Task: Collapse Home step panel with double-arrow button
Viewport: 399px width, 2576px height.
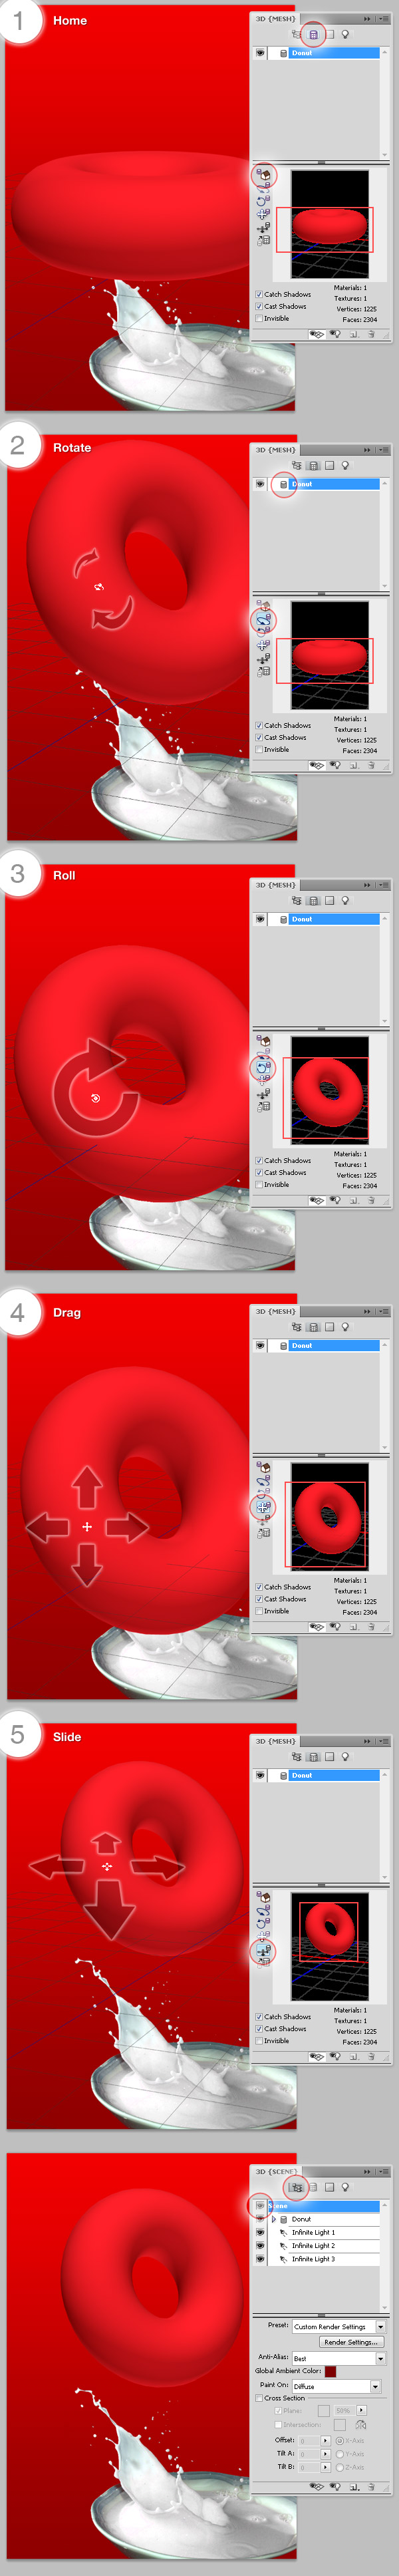Action: pyautogui.click(x=367, y=18)
